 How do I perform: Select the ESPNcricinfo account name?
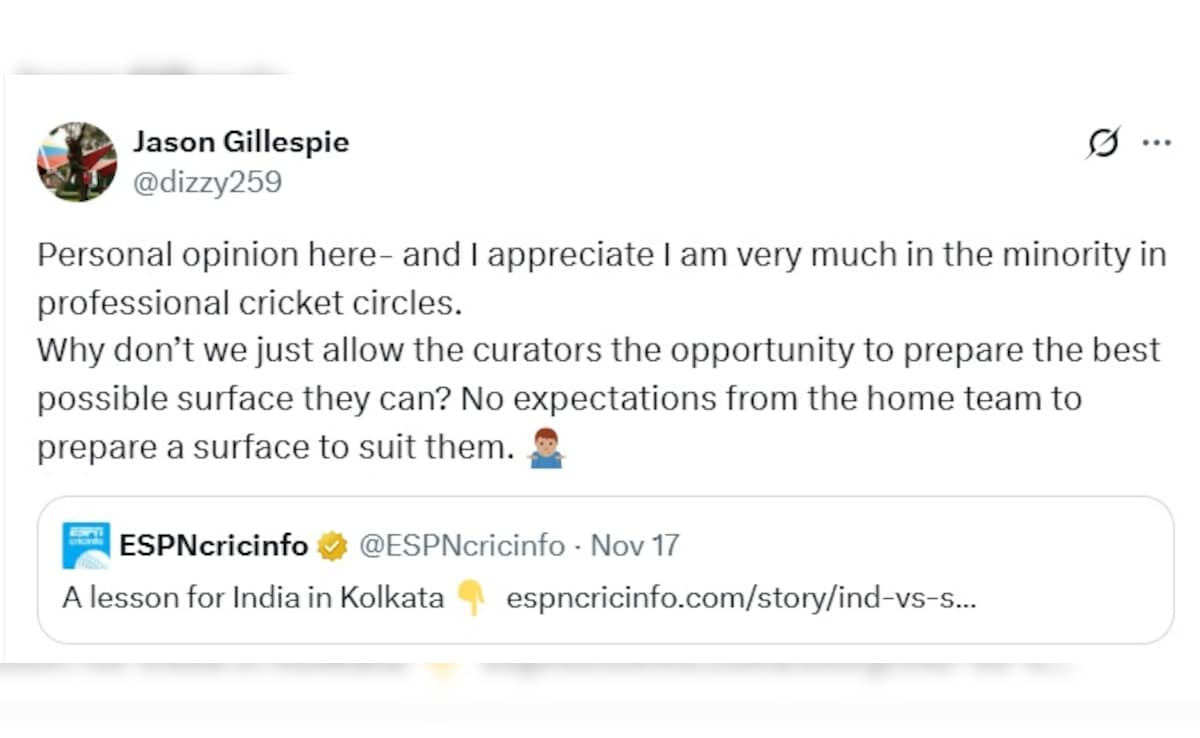pos(213,546)
